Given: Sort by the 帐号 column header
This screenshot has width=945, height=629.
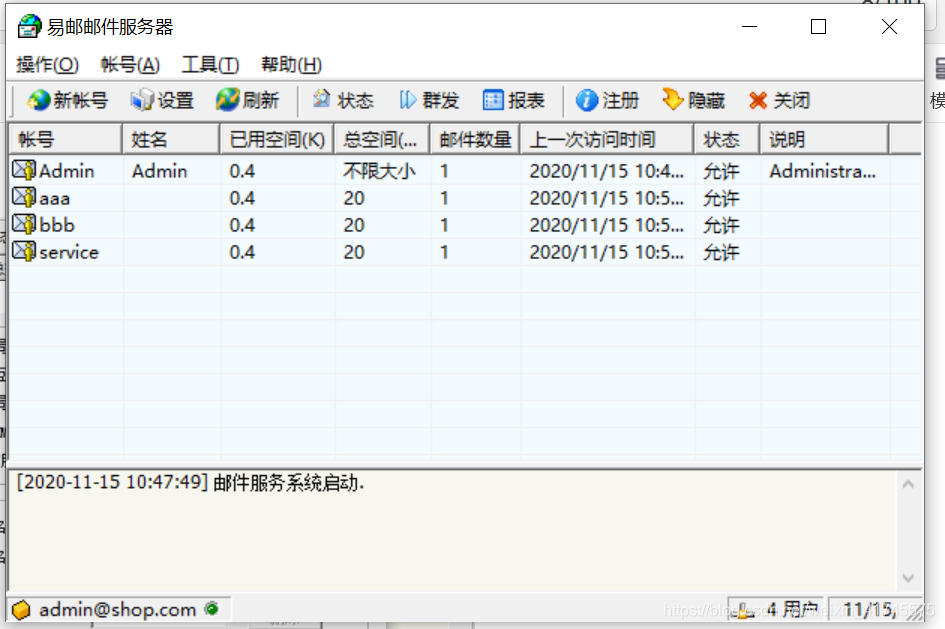Looking at the screenshot, I should [66, 139].
